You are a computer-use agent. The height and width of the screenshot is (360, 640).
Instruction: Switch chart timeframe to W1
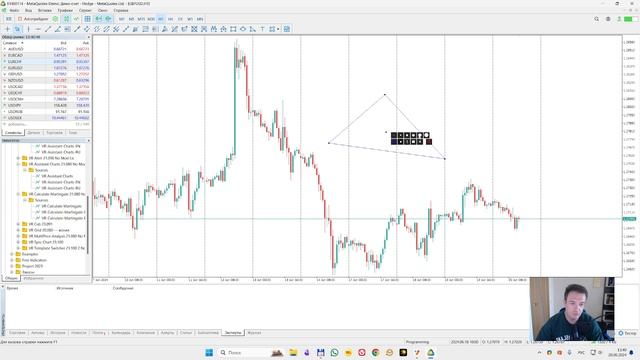[190, 19]
